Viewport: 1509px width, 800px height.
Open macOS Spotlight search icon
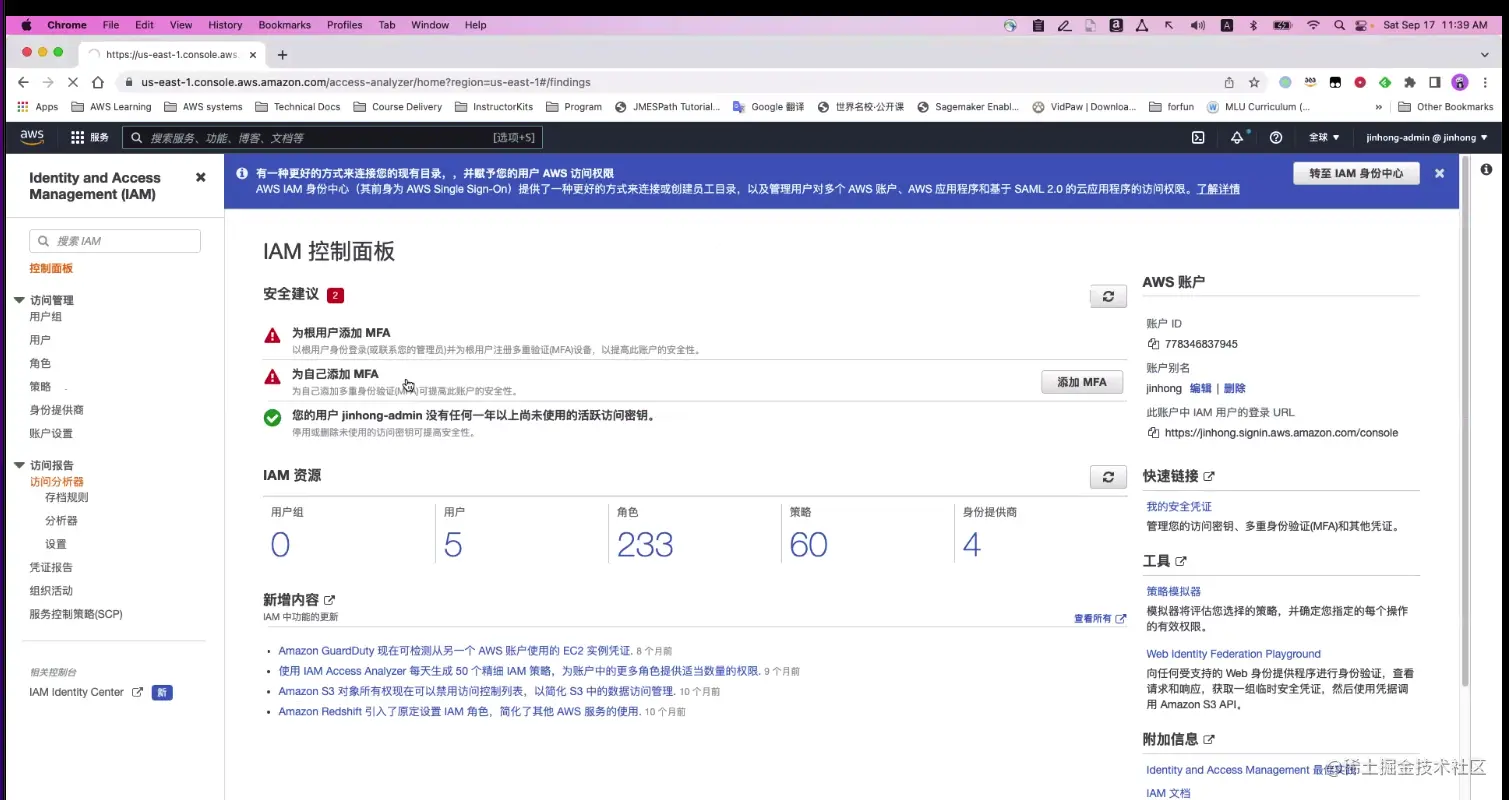1339,25
